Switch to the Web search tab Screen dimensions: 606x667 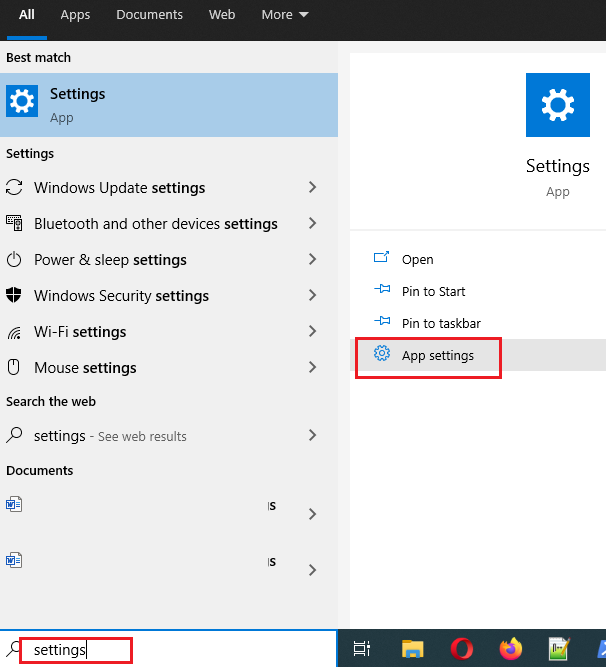222,15
